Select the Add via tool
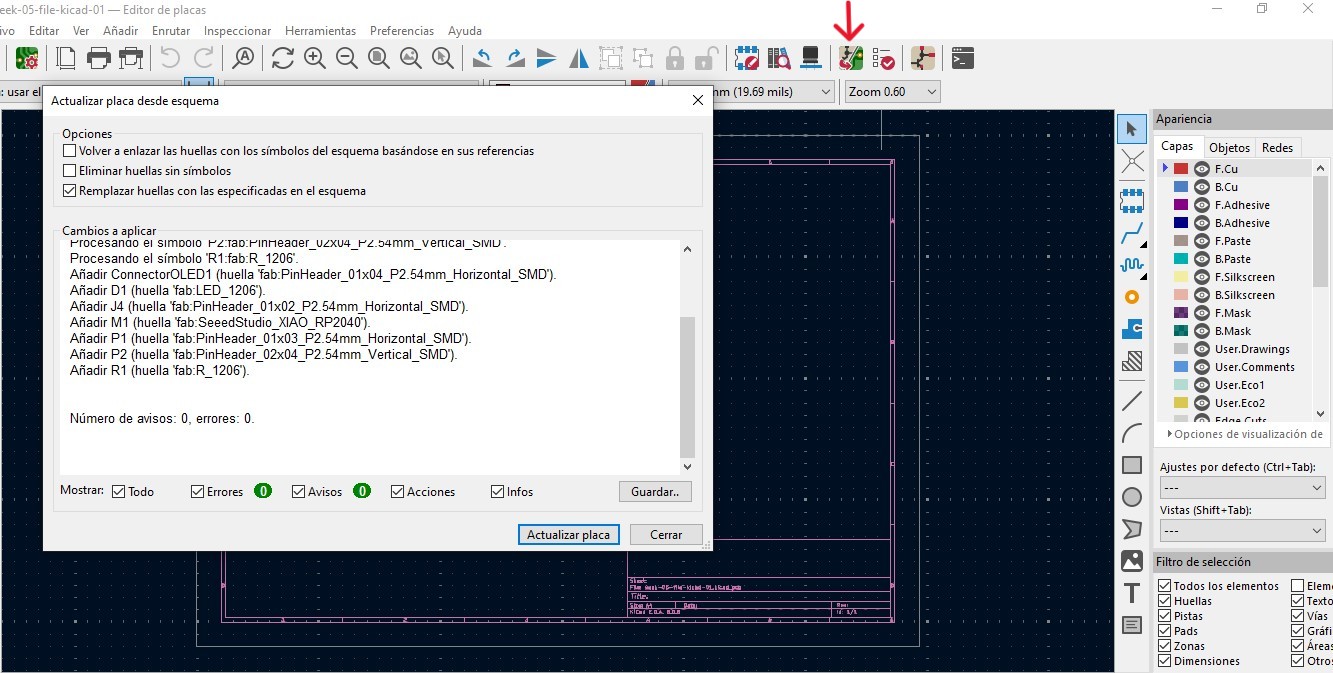This screenshot has width=1333, height=673. point(1132,297)
